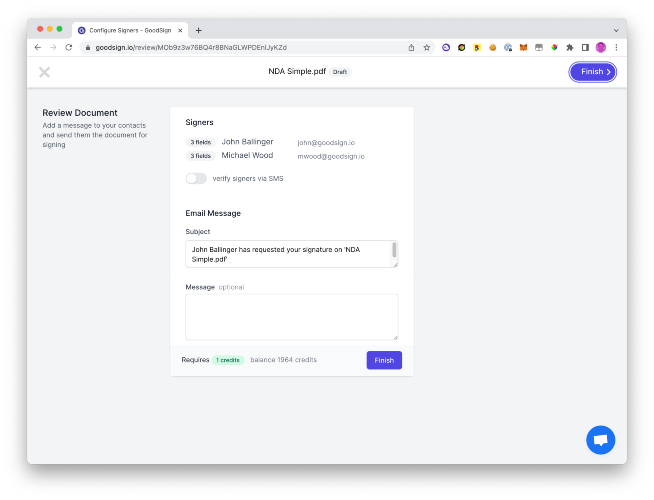
Task: Click the balance 1964 credits text
Action: pos(284,360)
